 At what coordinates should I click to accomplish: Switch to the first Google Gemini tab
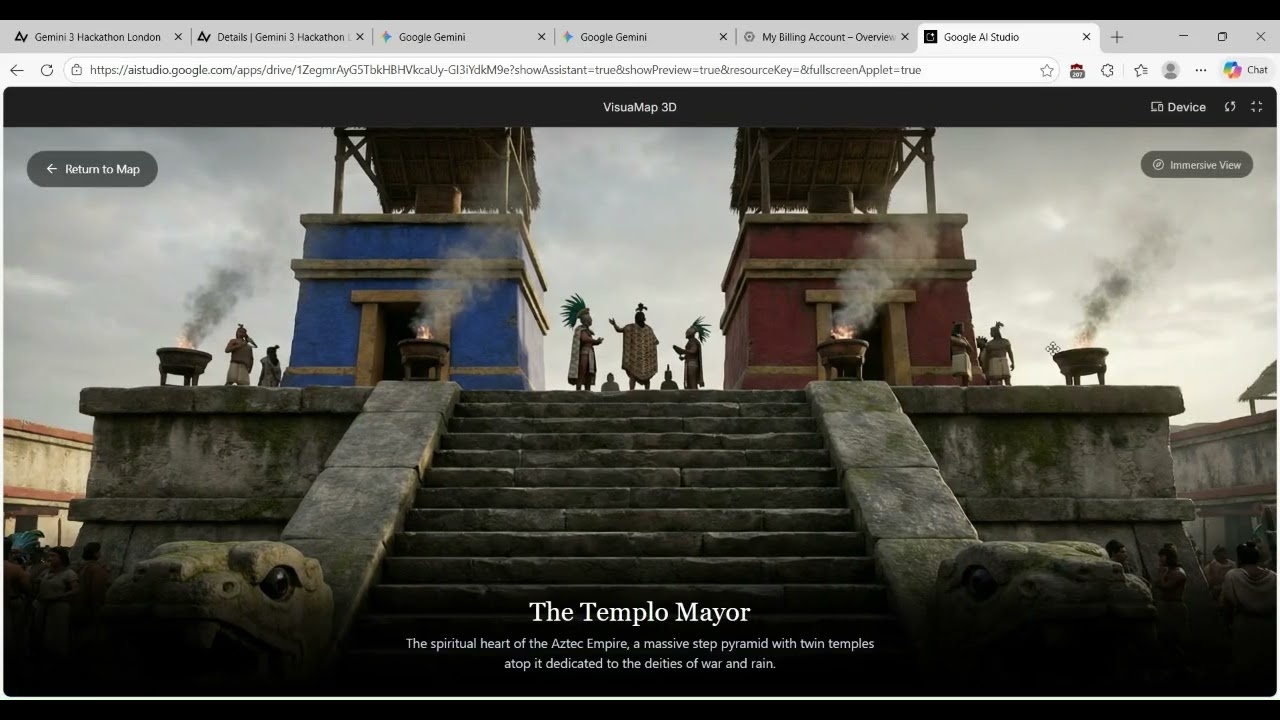point(462,37)
